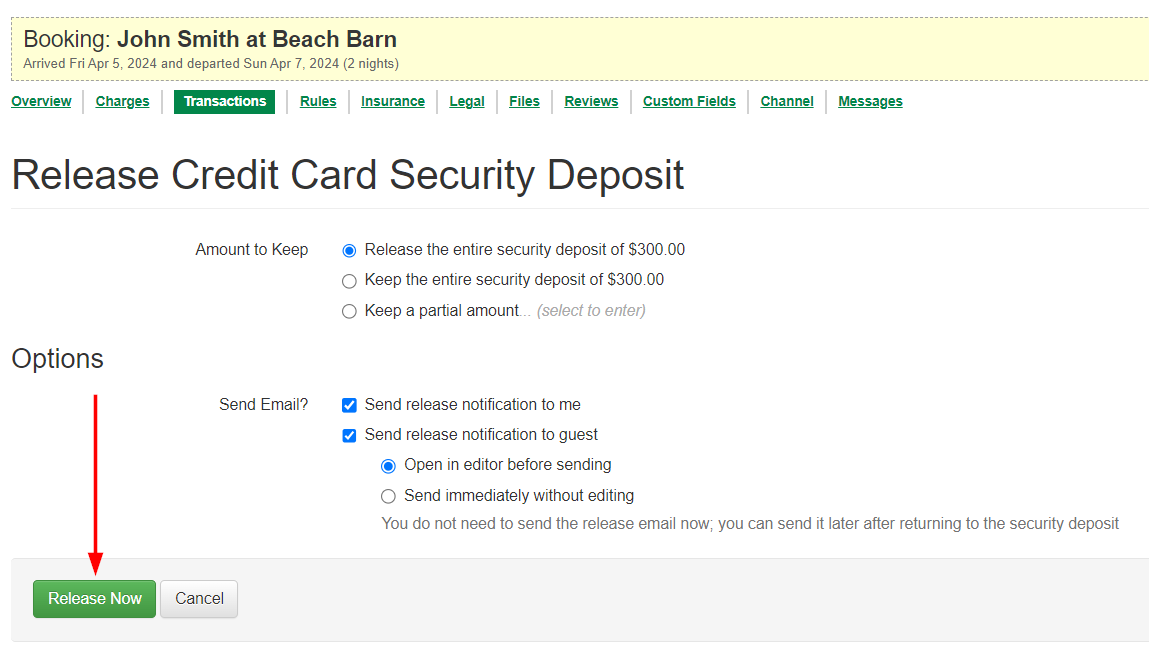Open the Legal tab

pyautogui.click(x=466, y=101)
